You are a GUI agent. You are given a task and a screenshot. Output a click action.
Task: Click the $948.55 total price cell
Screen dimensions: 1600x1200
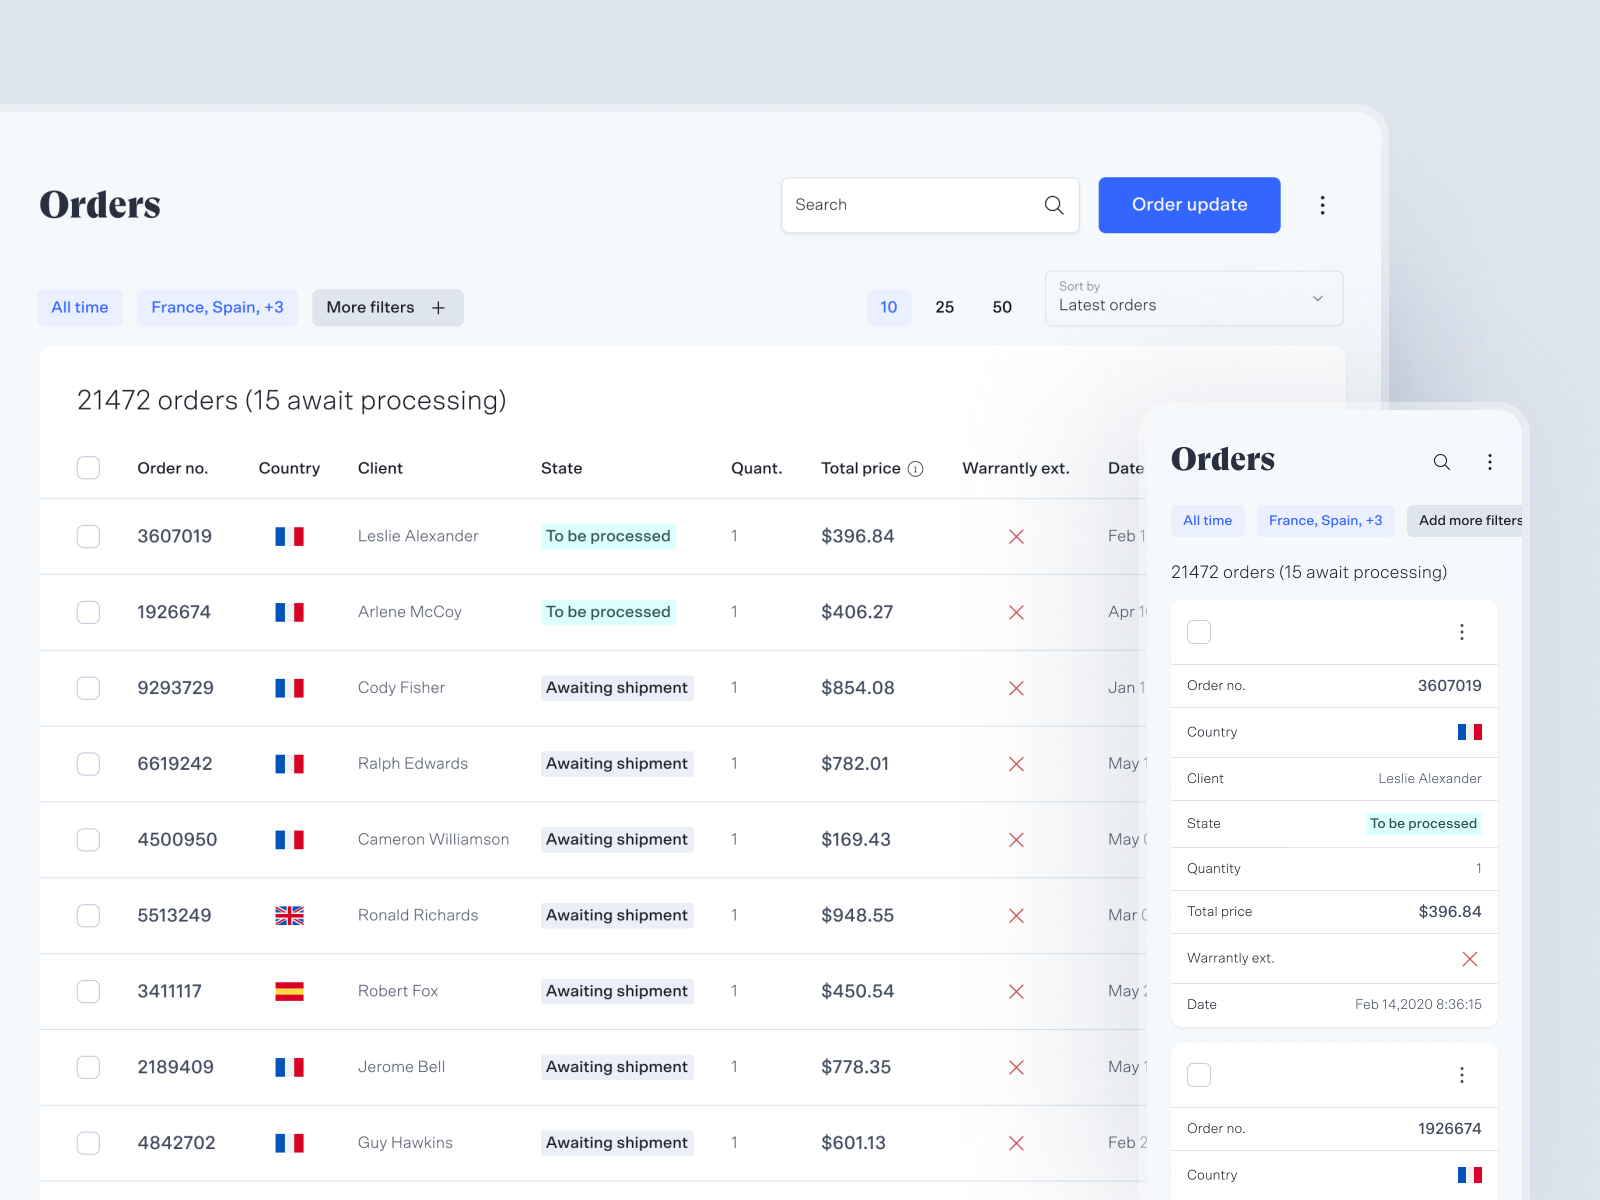coord(858,916)
